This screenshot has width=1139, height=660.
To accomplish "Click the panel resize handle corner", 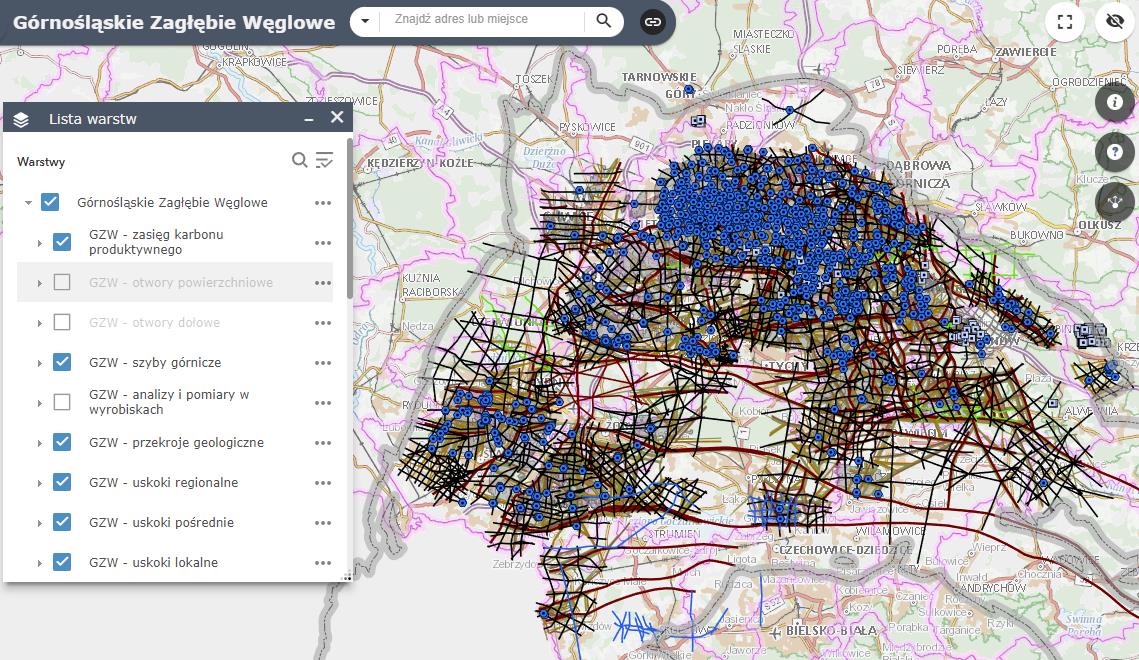I will coord(347,577).
